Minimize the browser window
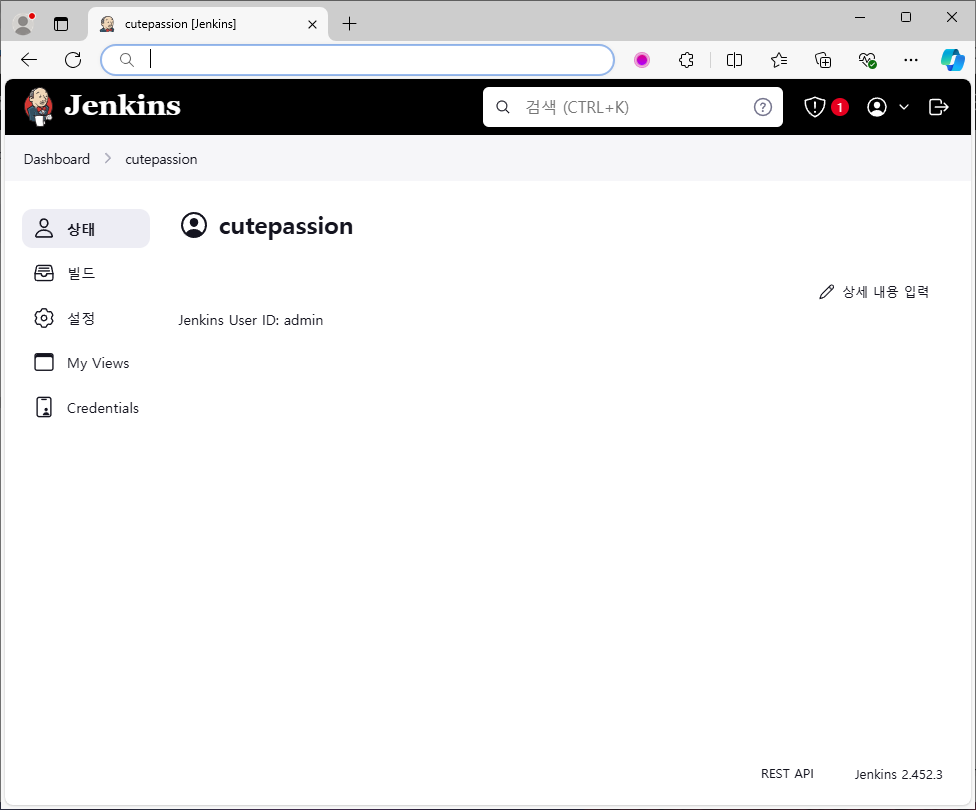Screen dimensions: 976x810 pos(860,17)
